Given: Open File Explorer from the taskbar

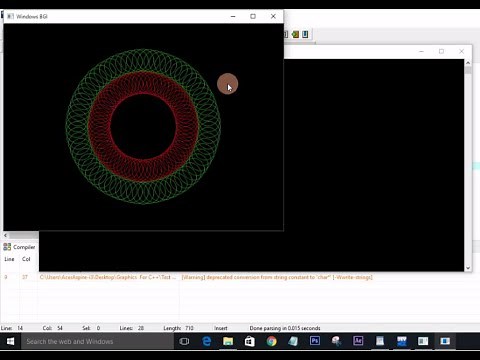Looking at the screenshot, I should pyautogui.click(x=228, y=341).
